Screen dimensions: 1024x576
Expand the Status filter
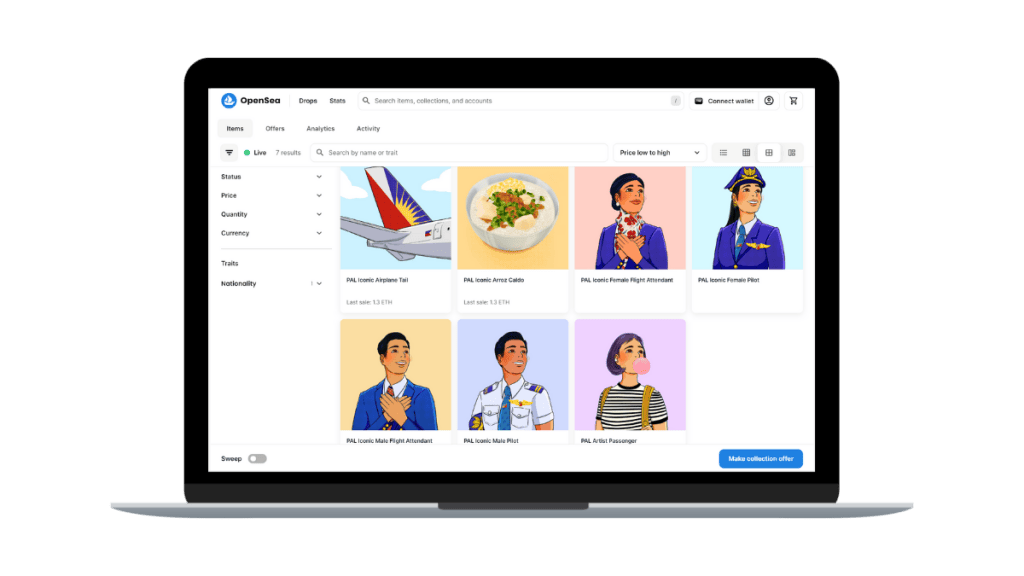point(271,177)
